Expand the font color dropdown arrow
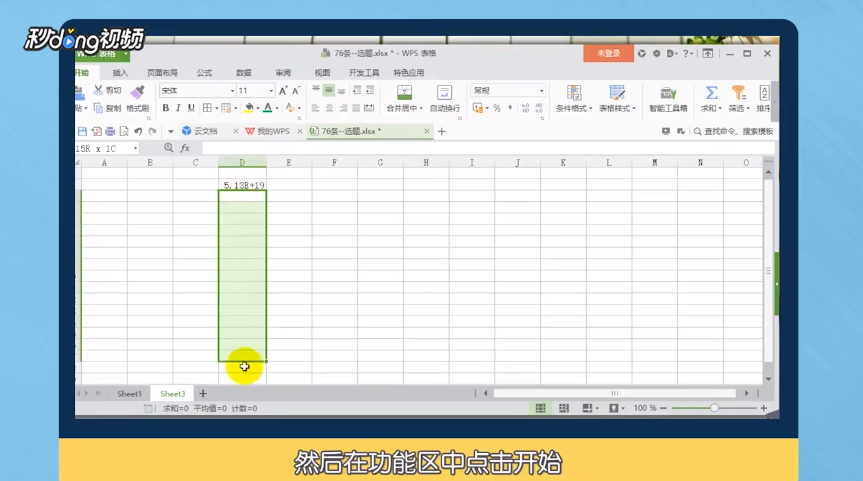Screen dimensions: 863x481 [x=277, y=108]
